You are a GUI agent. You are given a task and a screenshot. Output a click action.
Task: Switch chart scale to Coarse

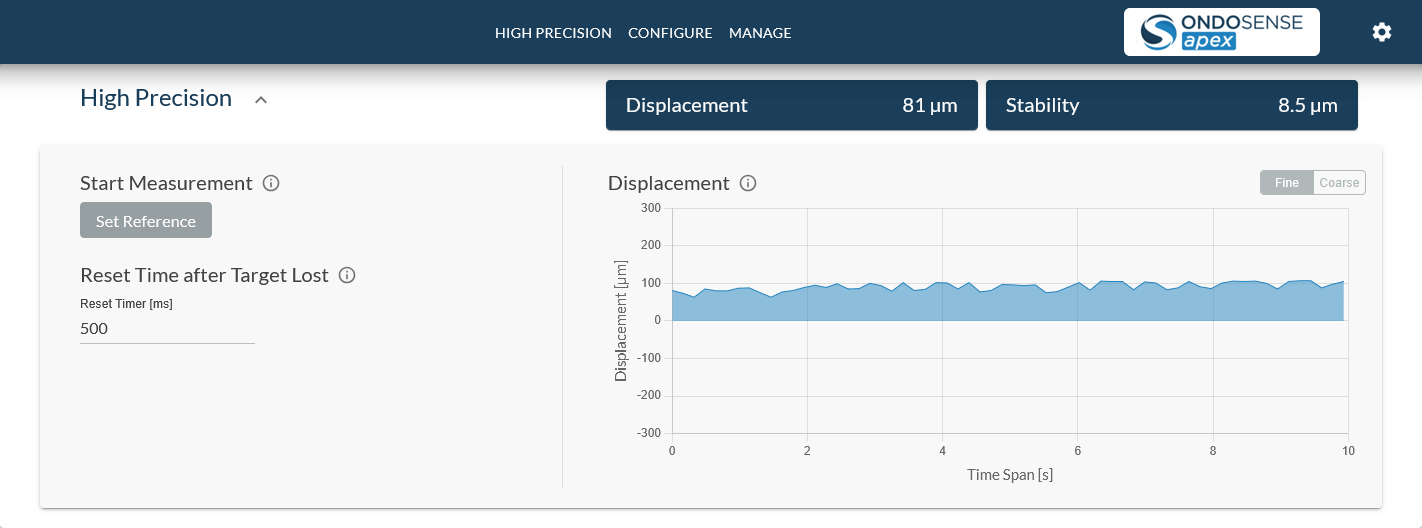[x=1339, y=182]
